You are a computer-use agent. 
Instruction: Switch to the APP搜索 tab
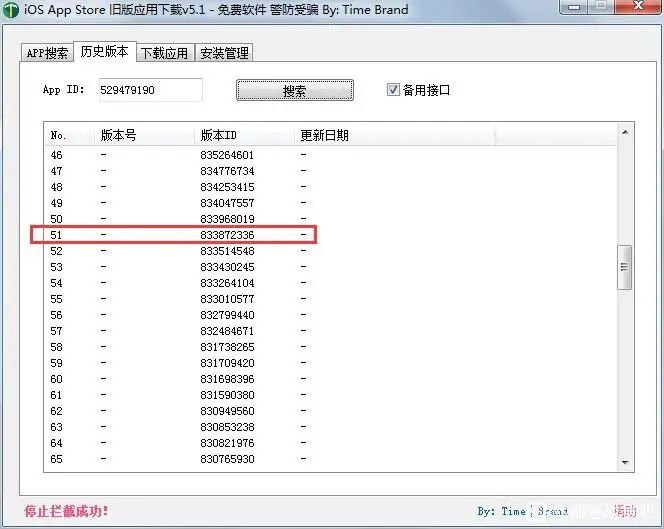[x=48, y=53]
